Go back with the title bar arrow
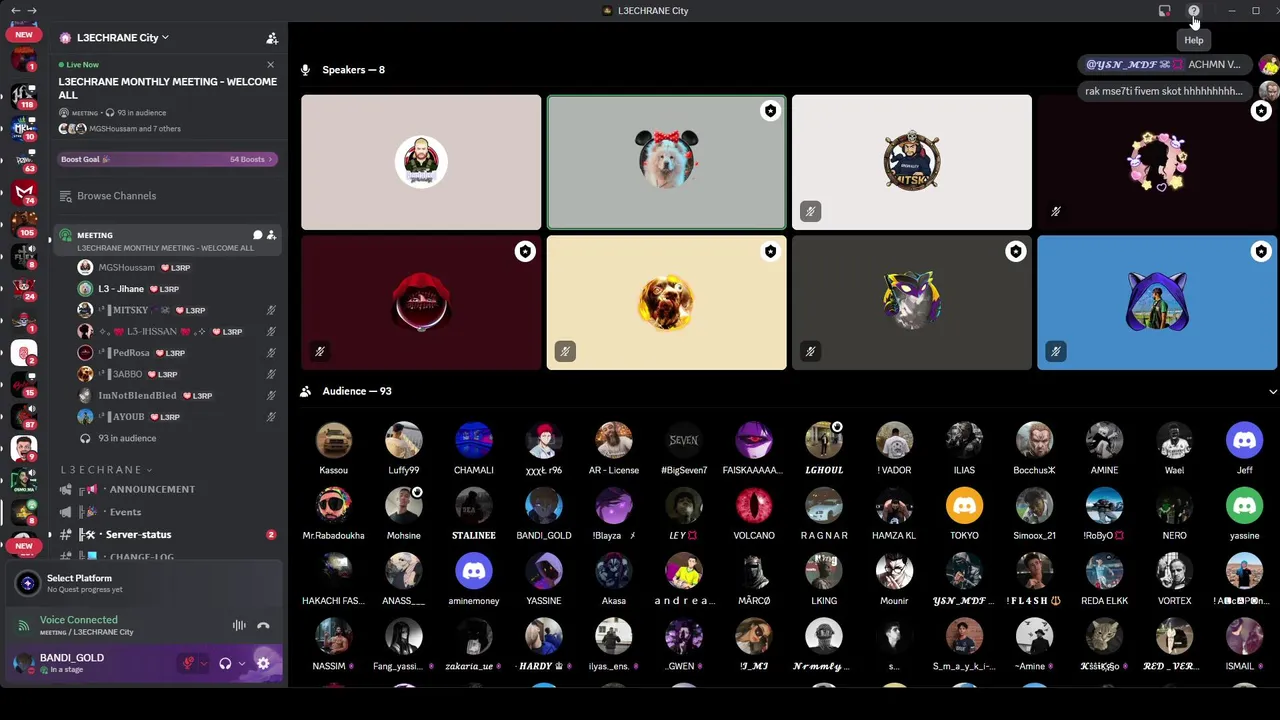 15,11
